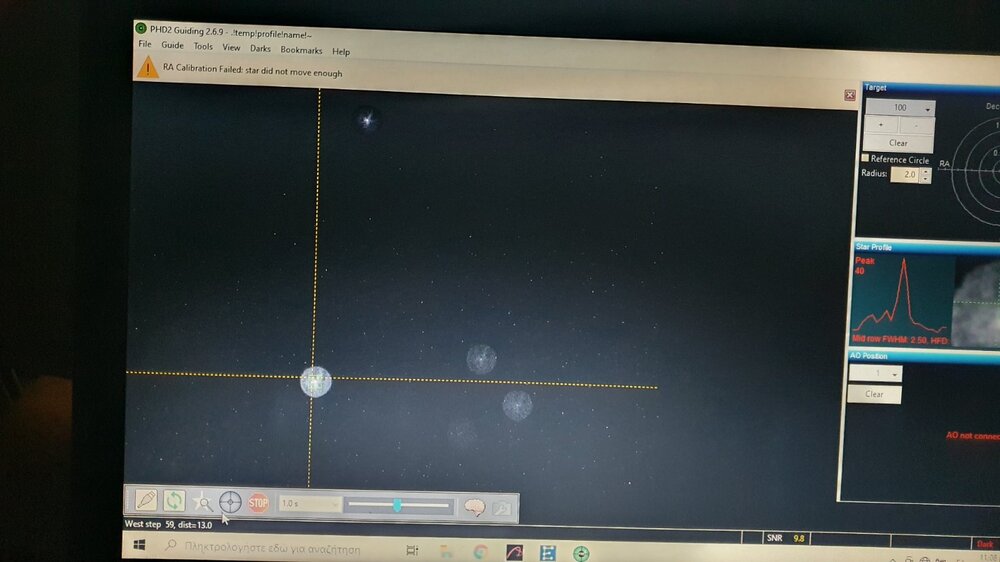Open the brain advanced settings icon
Viewport: 1000px width, 562px height.
click(474, 508)
